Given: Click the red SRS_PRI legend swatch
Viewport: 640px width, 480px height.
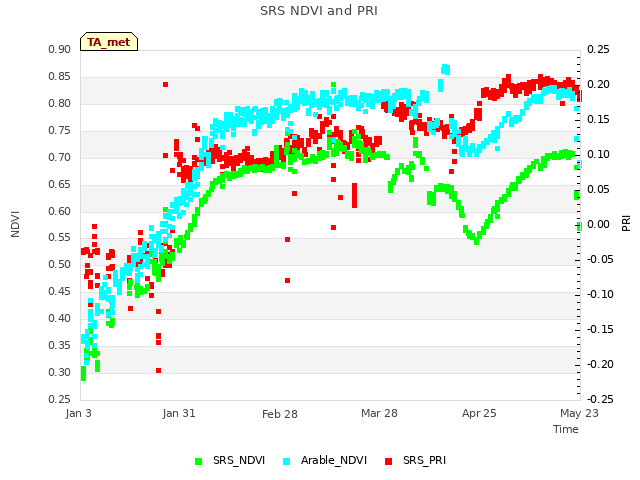Looking at the screenshot, I should [x=389, y=461].
